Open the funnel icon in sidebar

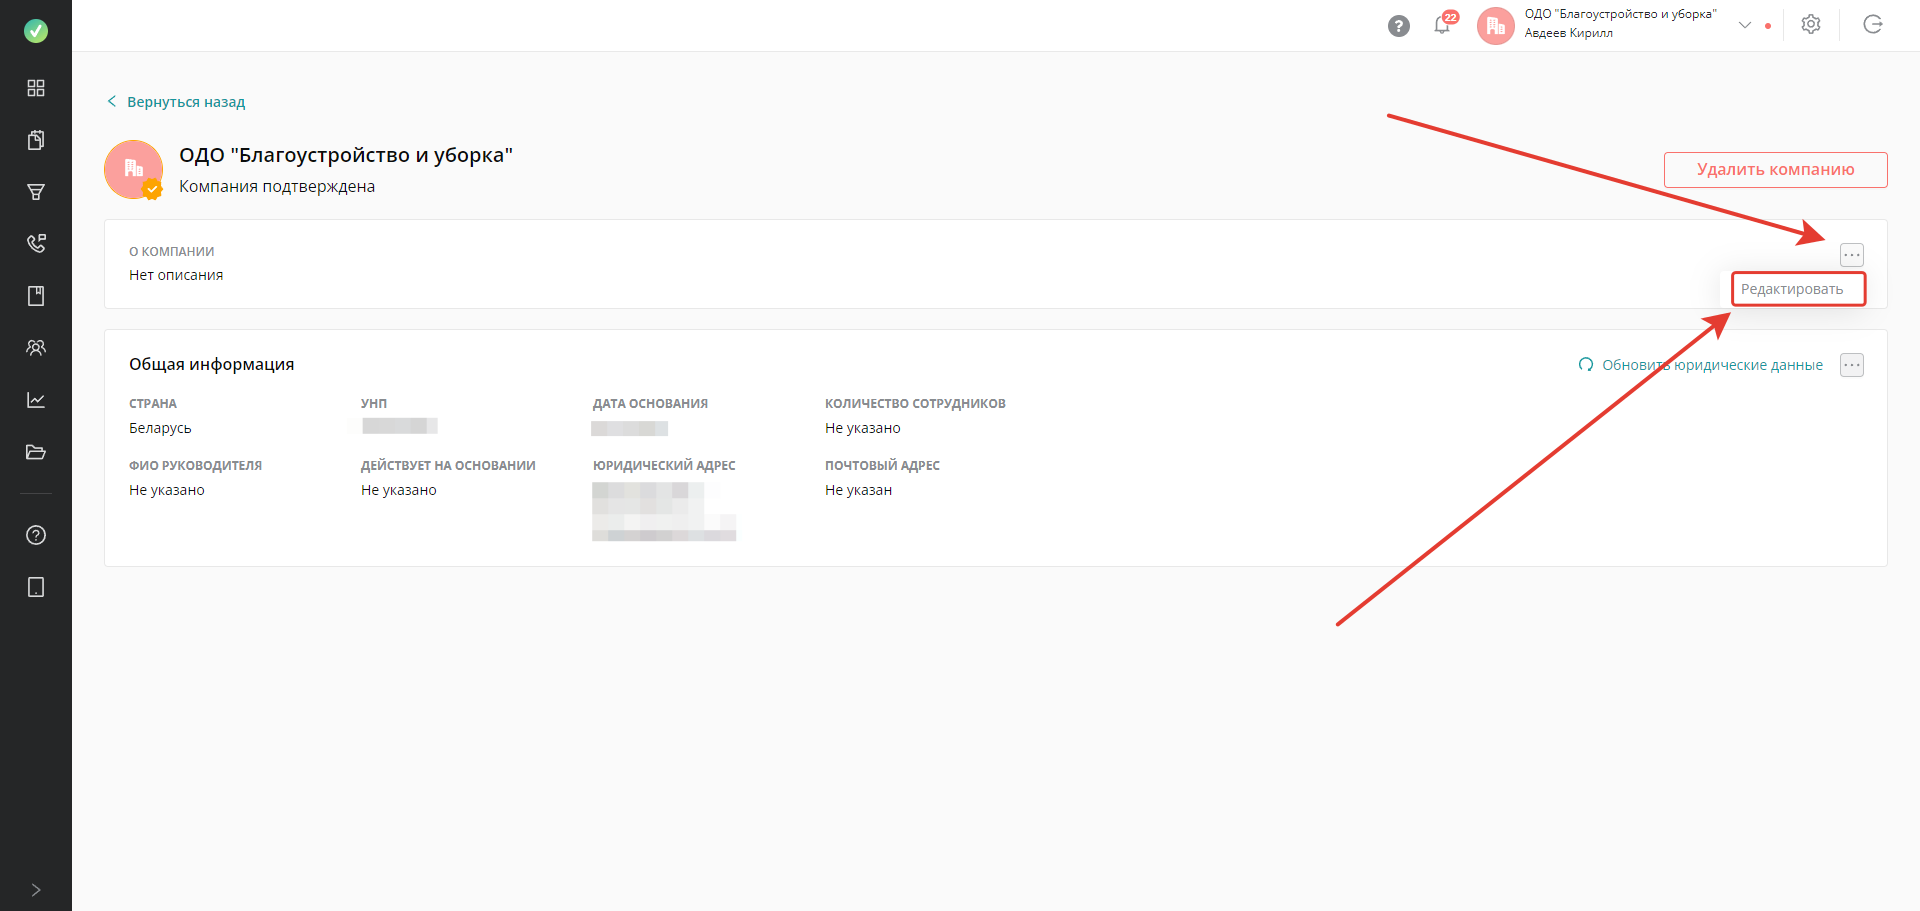point(36,192)
